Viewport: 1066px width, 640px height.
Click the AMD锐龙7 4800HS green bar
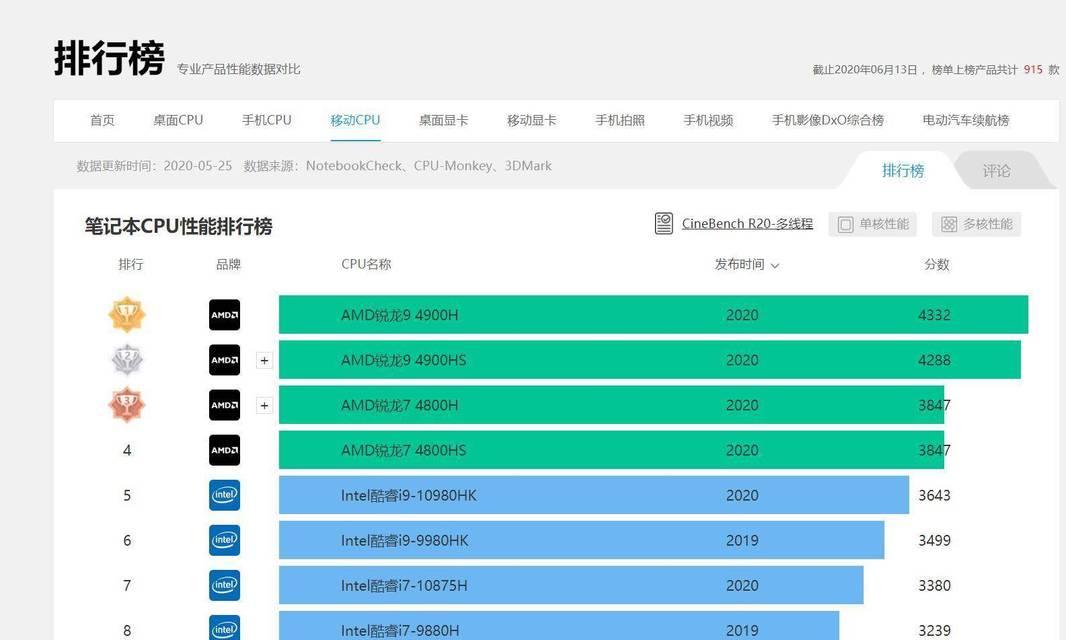click(611, 450)
